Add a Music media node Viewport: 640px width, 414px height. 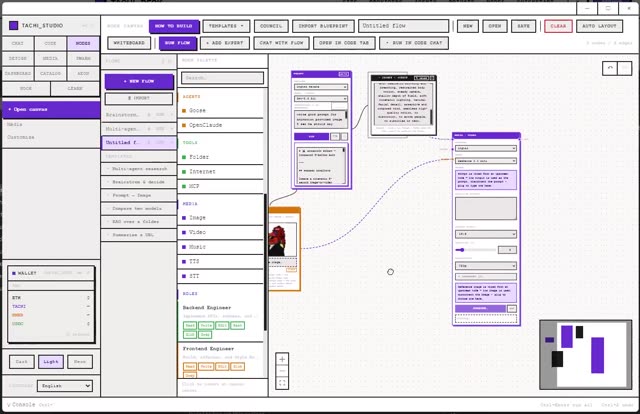[x=221, y=247]
